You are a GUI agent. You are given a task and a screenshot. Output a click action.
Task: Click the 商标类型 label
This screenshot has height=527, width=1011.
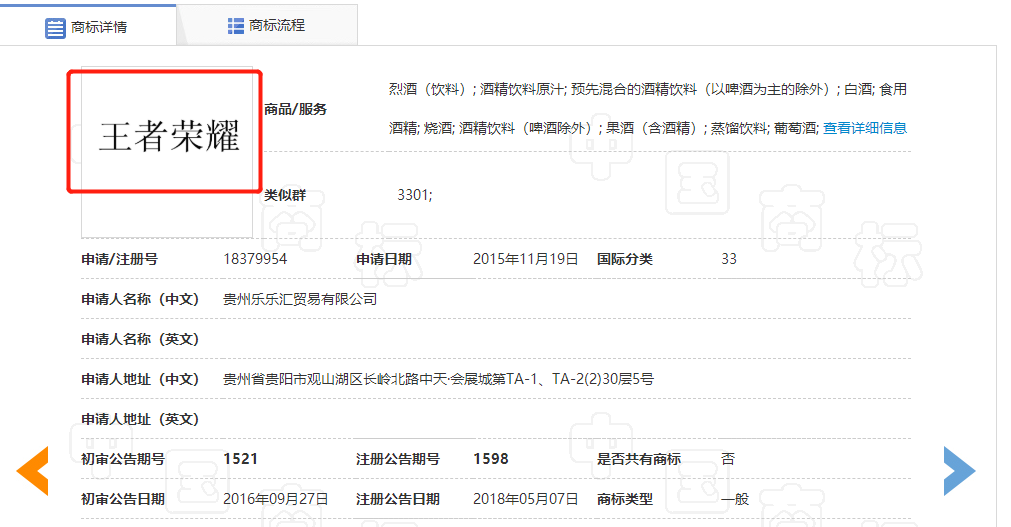point(625,499)
